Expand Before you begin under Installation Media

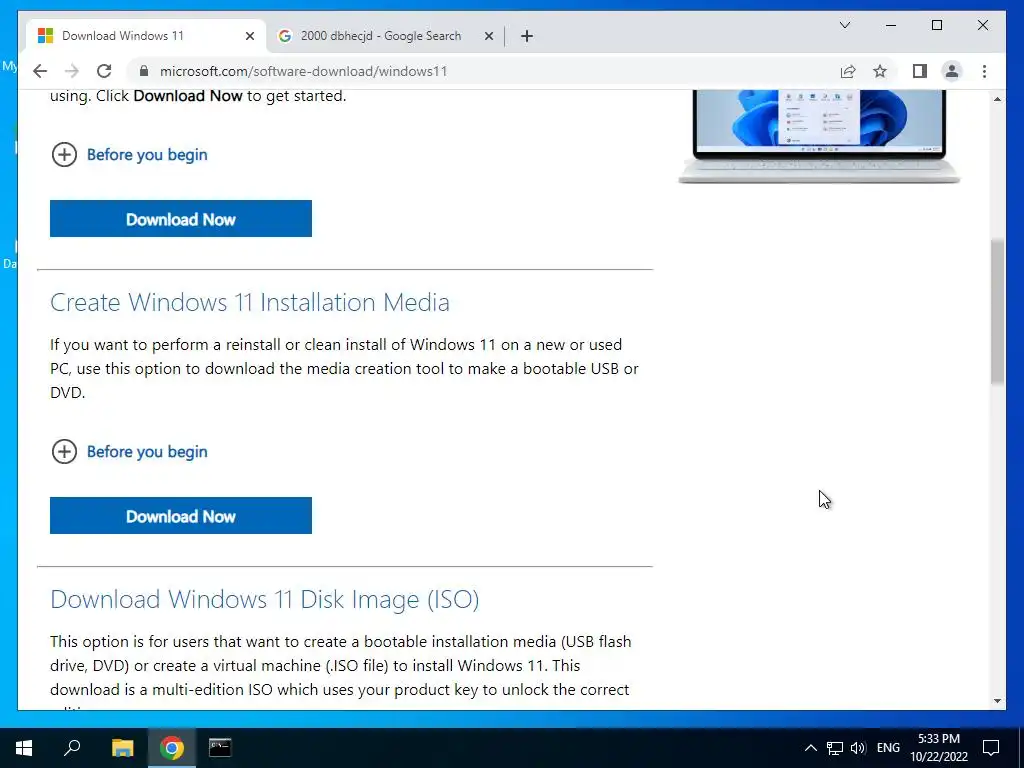(147, 452)
